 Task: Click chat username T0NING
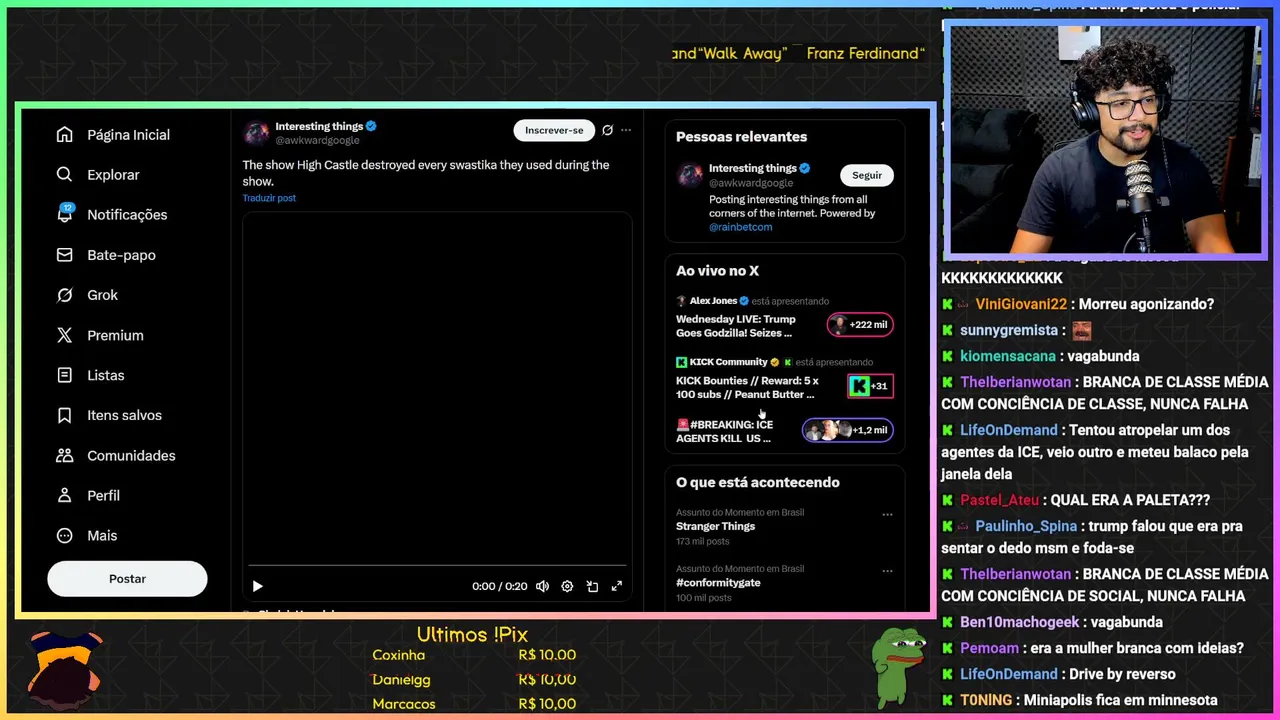click(986, 700)
